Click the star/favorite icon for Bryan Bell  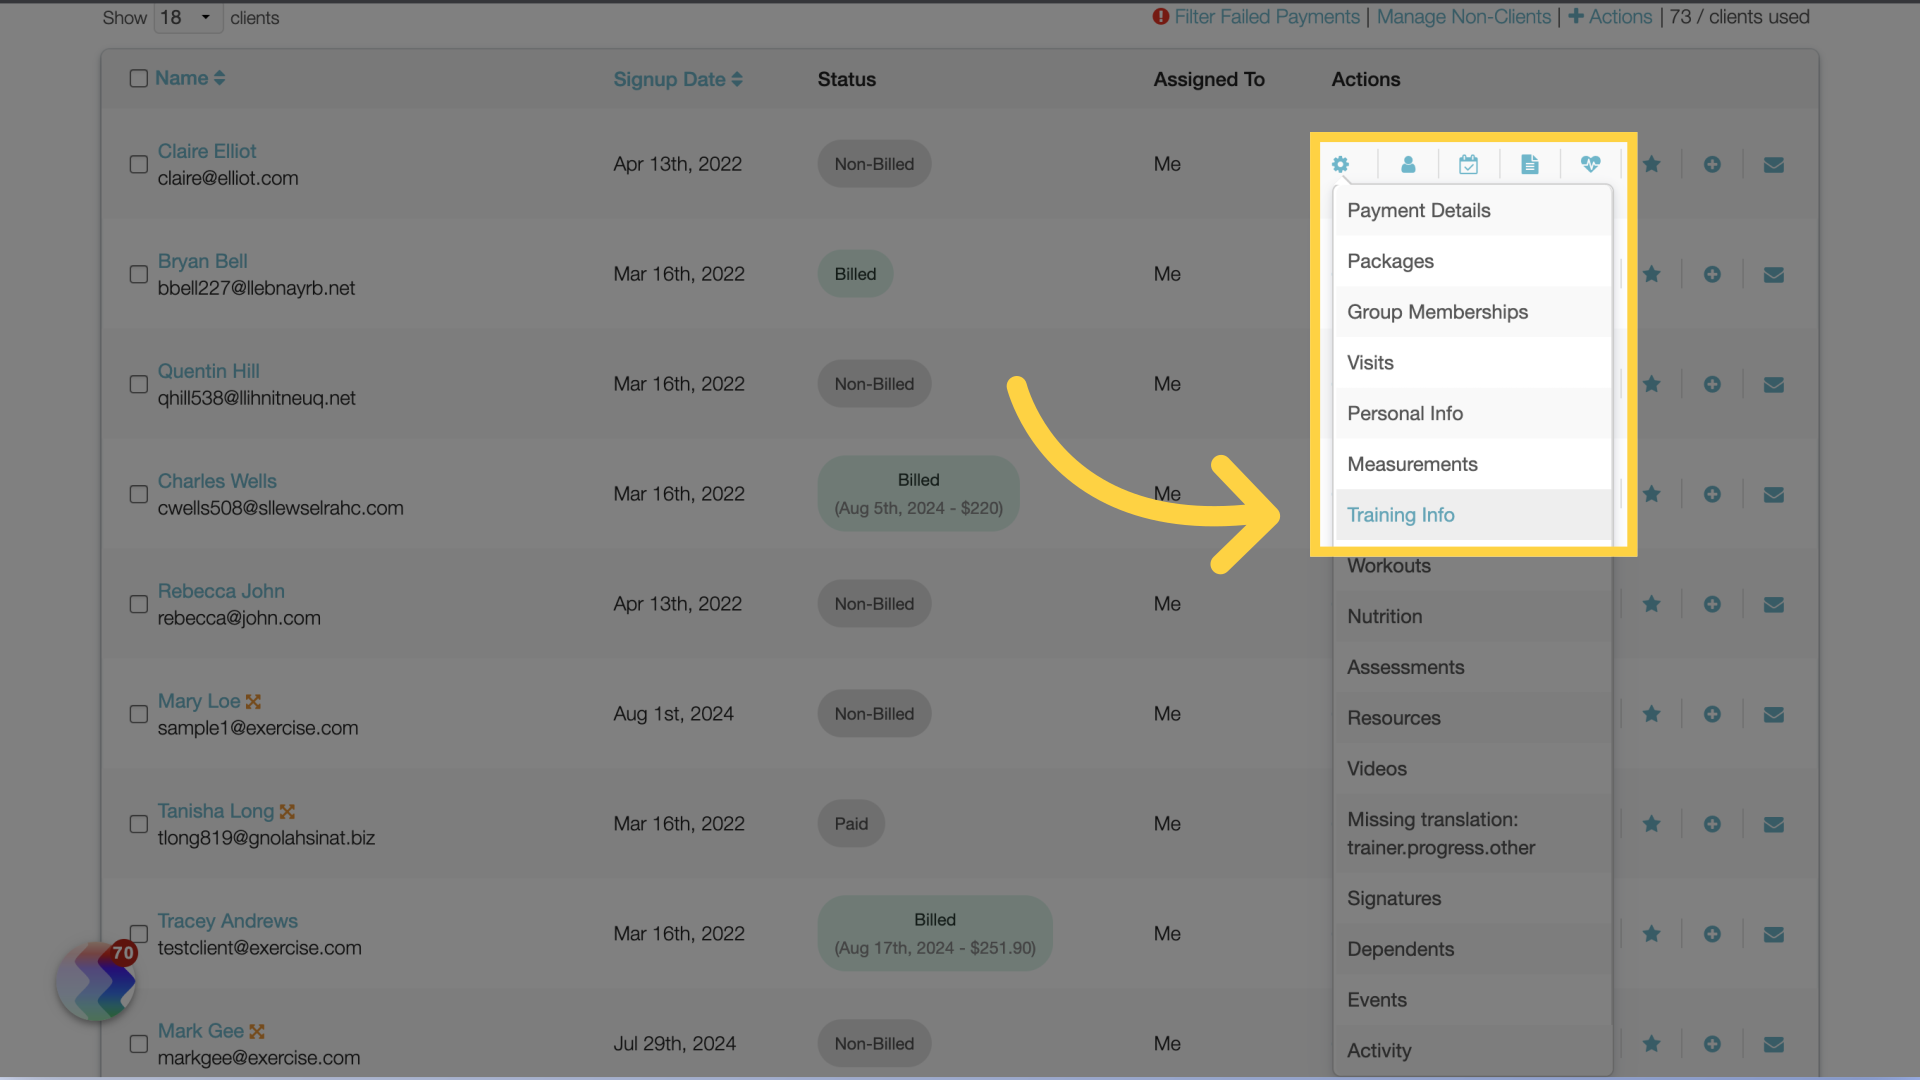[1651, 273]
